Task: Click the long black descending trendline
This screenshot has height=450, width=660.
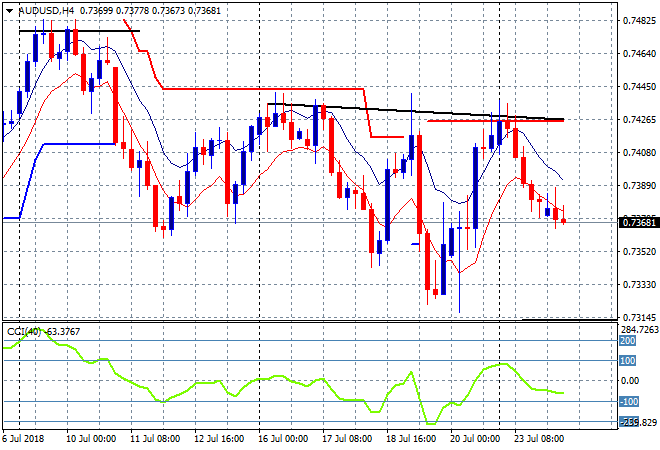Action: coord(415,111)
